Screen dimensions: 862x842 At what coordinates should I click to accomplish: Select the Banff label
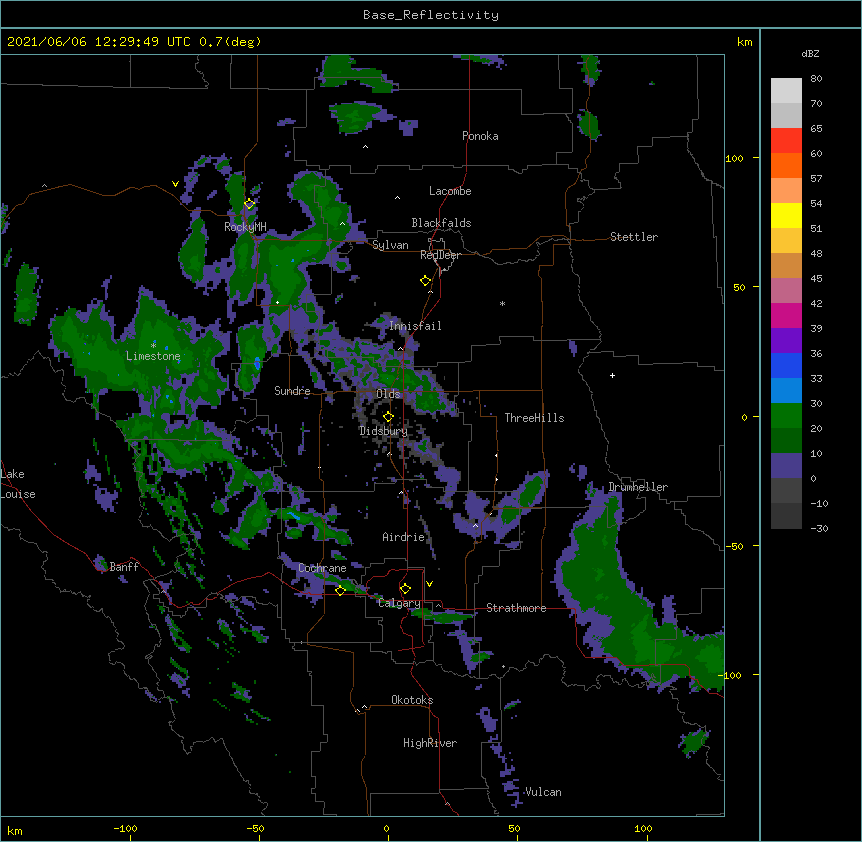point(124,567)
